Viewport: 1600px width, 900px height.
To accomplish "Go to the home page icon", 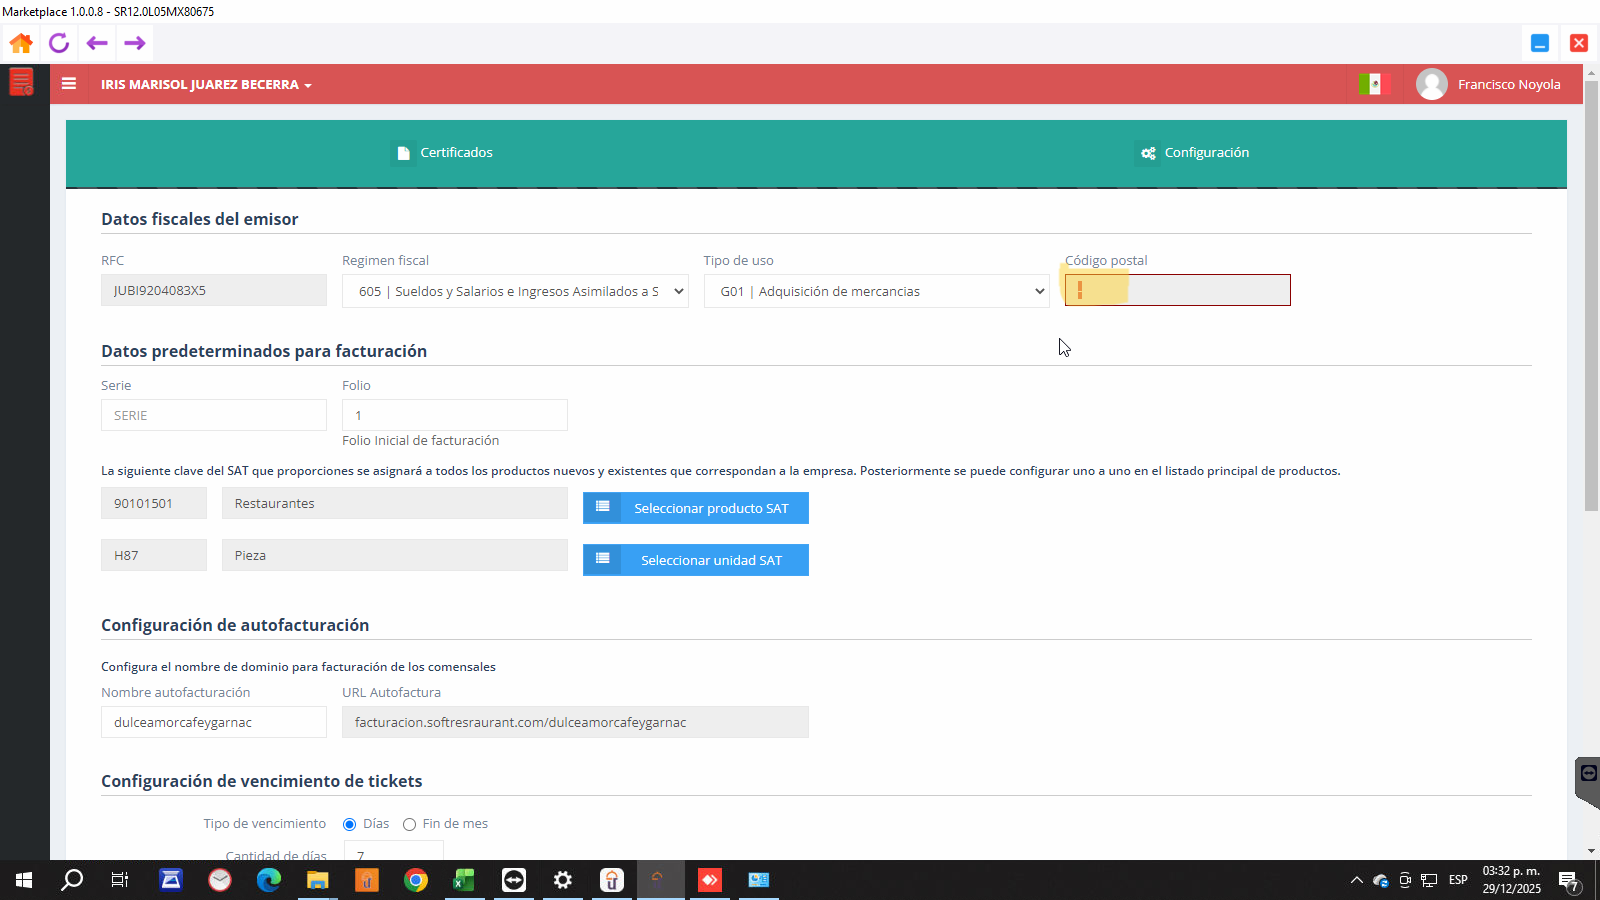I will [21, 43].
